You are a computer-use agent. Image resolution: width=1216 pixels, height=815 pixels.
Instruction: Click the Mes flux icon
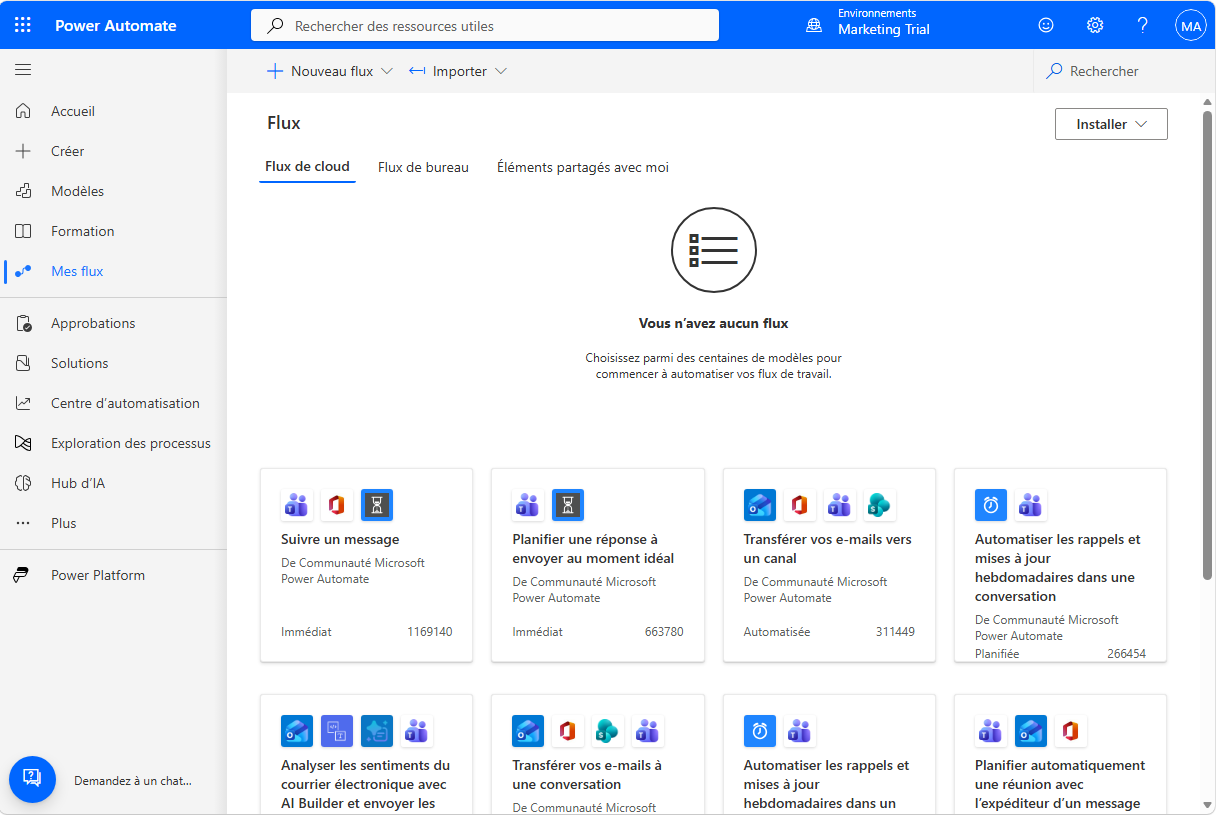click(23, 271)
